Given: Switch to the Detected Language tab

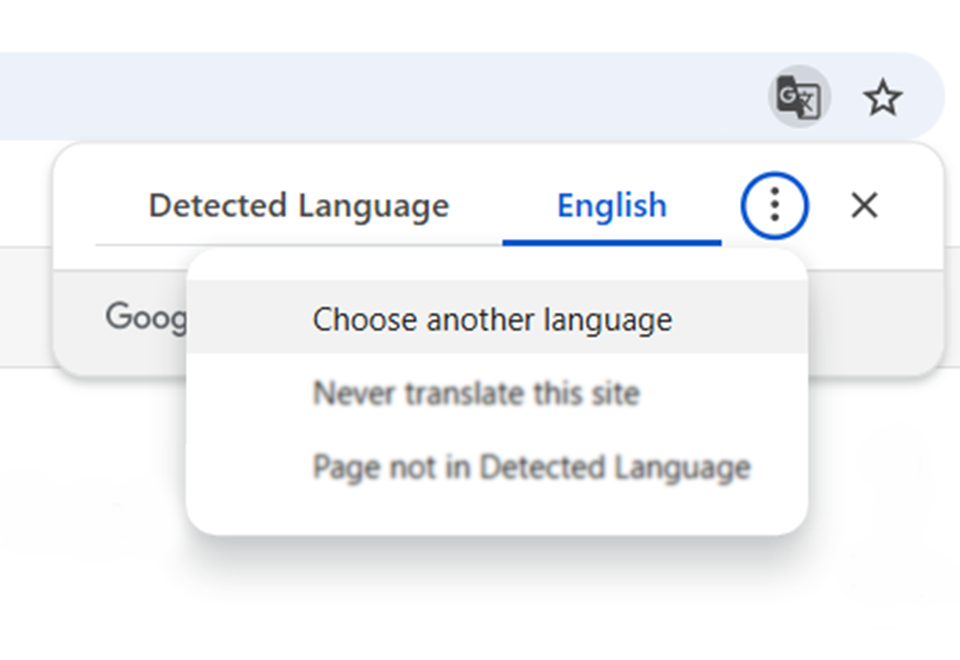Looking at the screenshot, I should (298, 206).
